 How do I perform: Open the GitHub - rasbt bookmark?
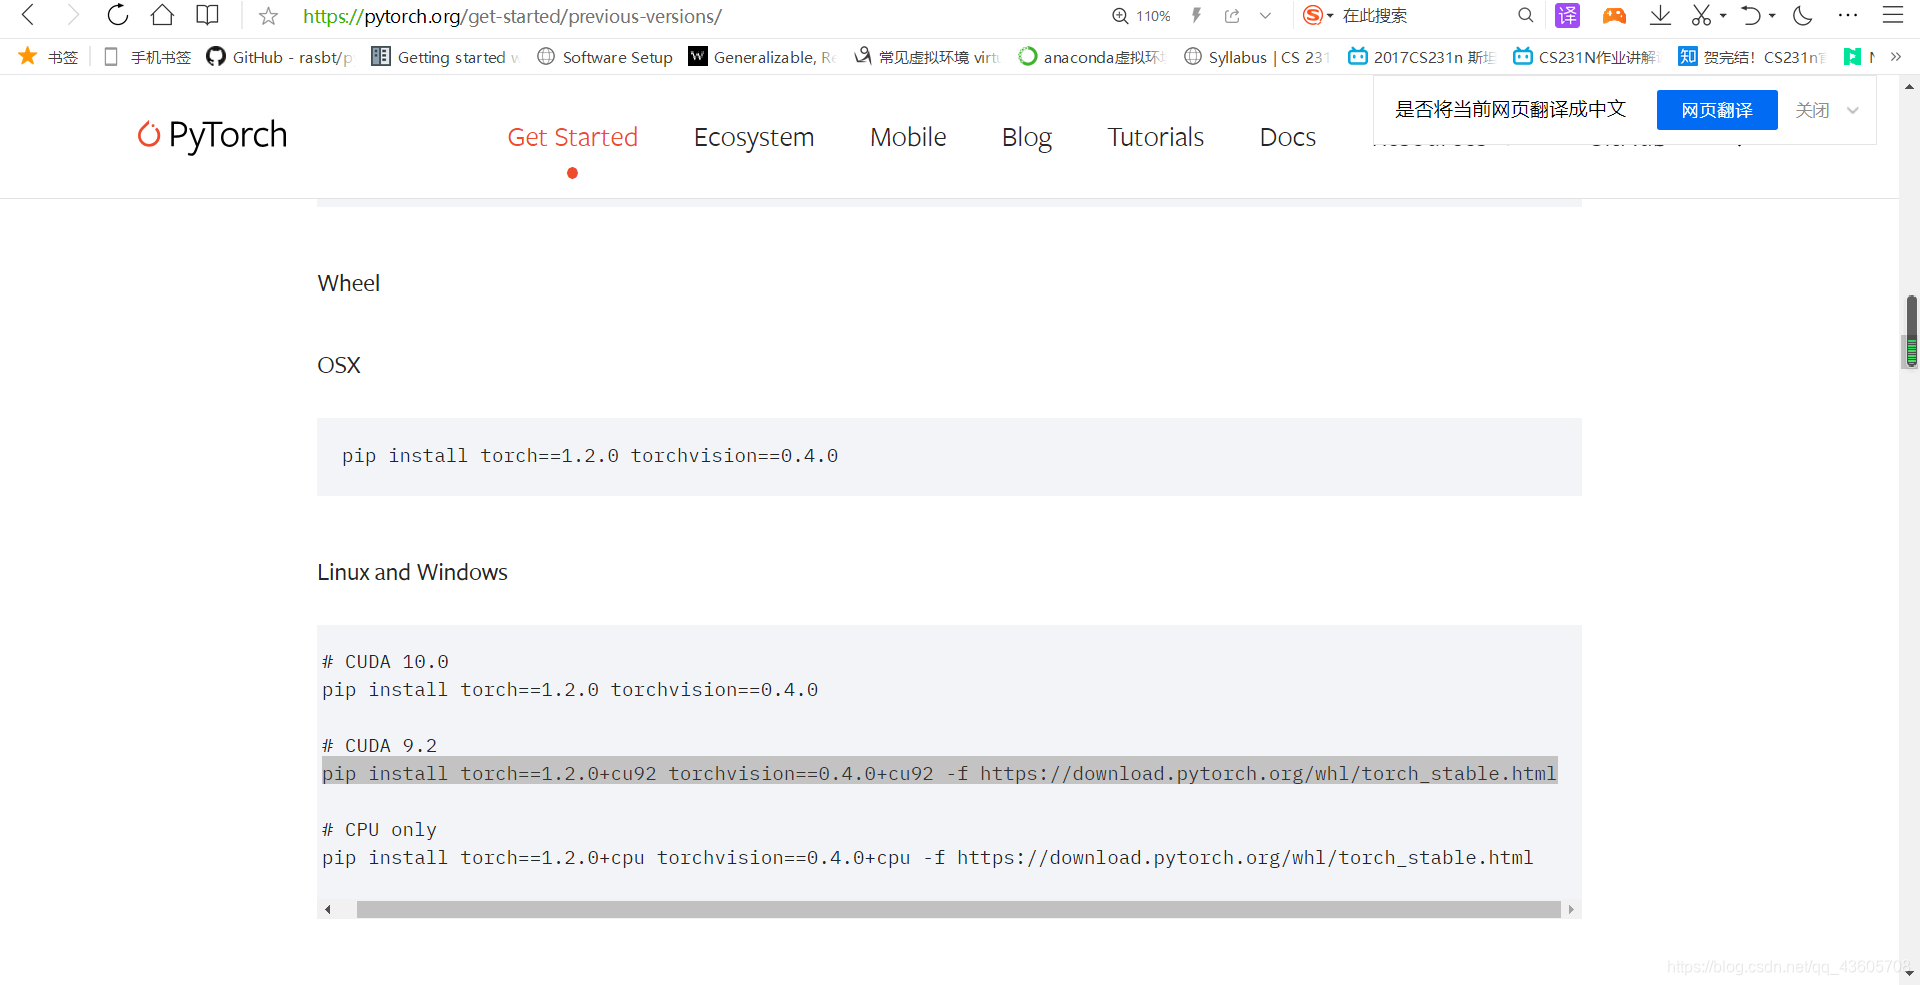click(x=279, y=57)
